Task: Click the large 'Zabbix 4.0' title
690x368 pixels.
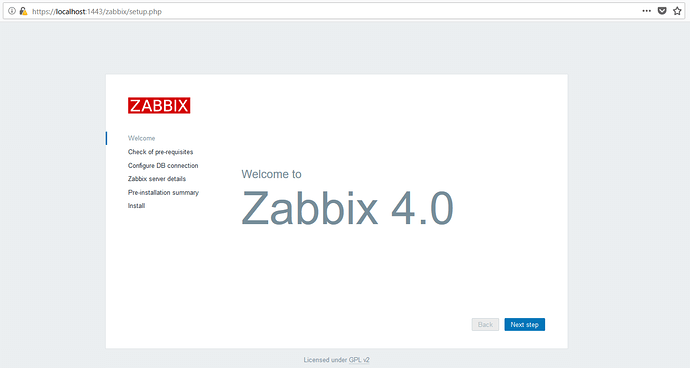Action: pyautogui.click(x=347, y=208)
